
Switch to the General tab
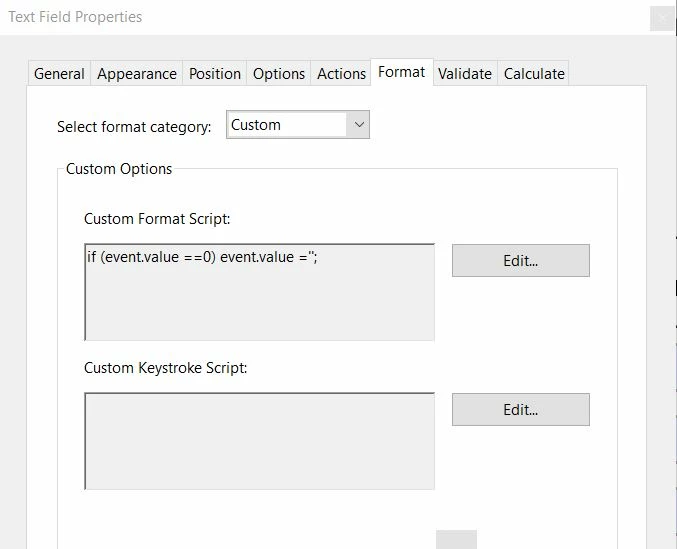[x=59, y=74]
